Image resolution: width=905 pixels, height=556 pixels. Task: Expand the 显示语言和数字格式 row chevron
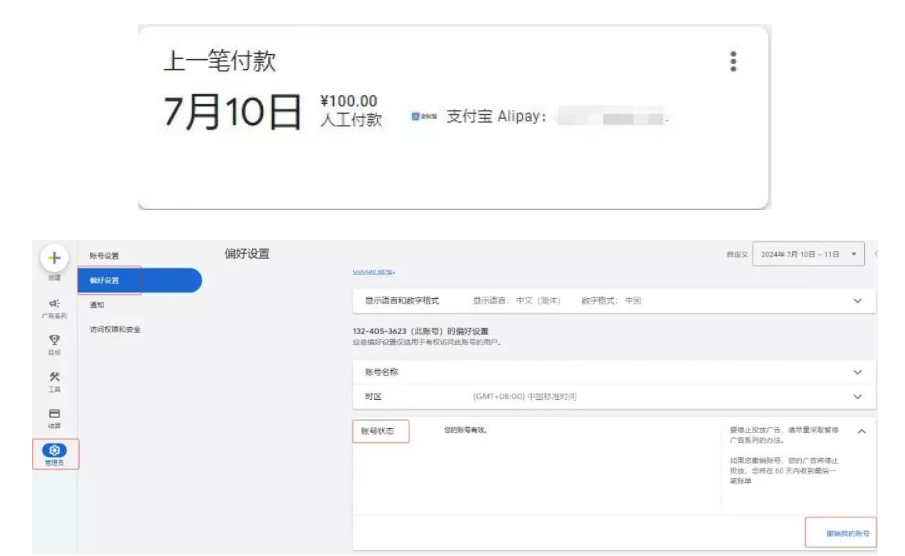tap(858, 301)
